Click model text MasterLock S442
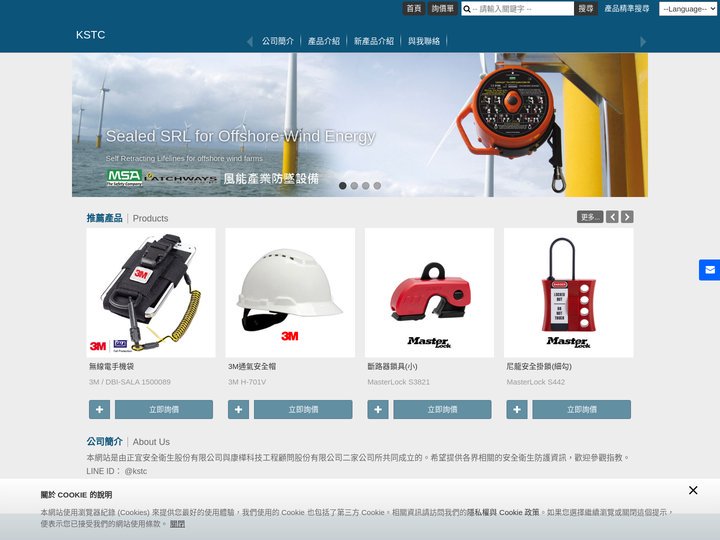 536,382
